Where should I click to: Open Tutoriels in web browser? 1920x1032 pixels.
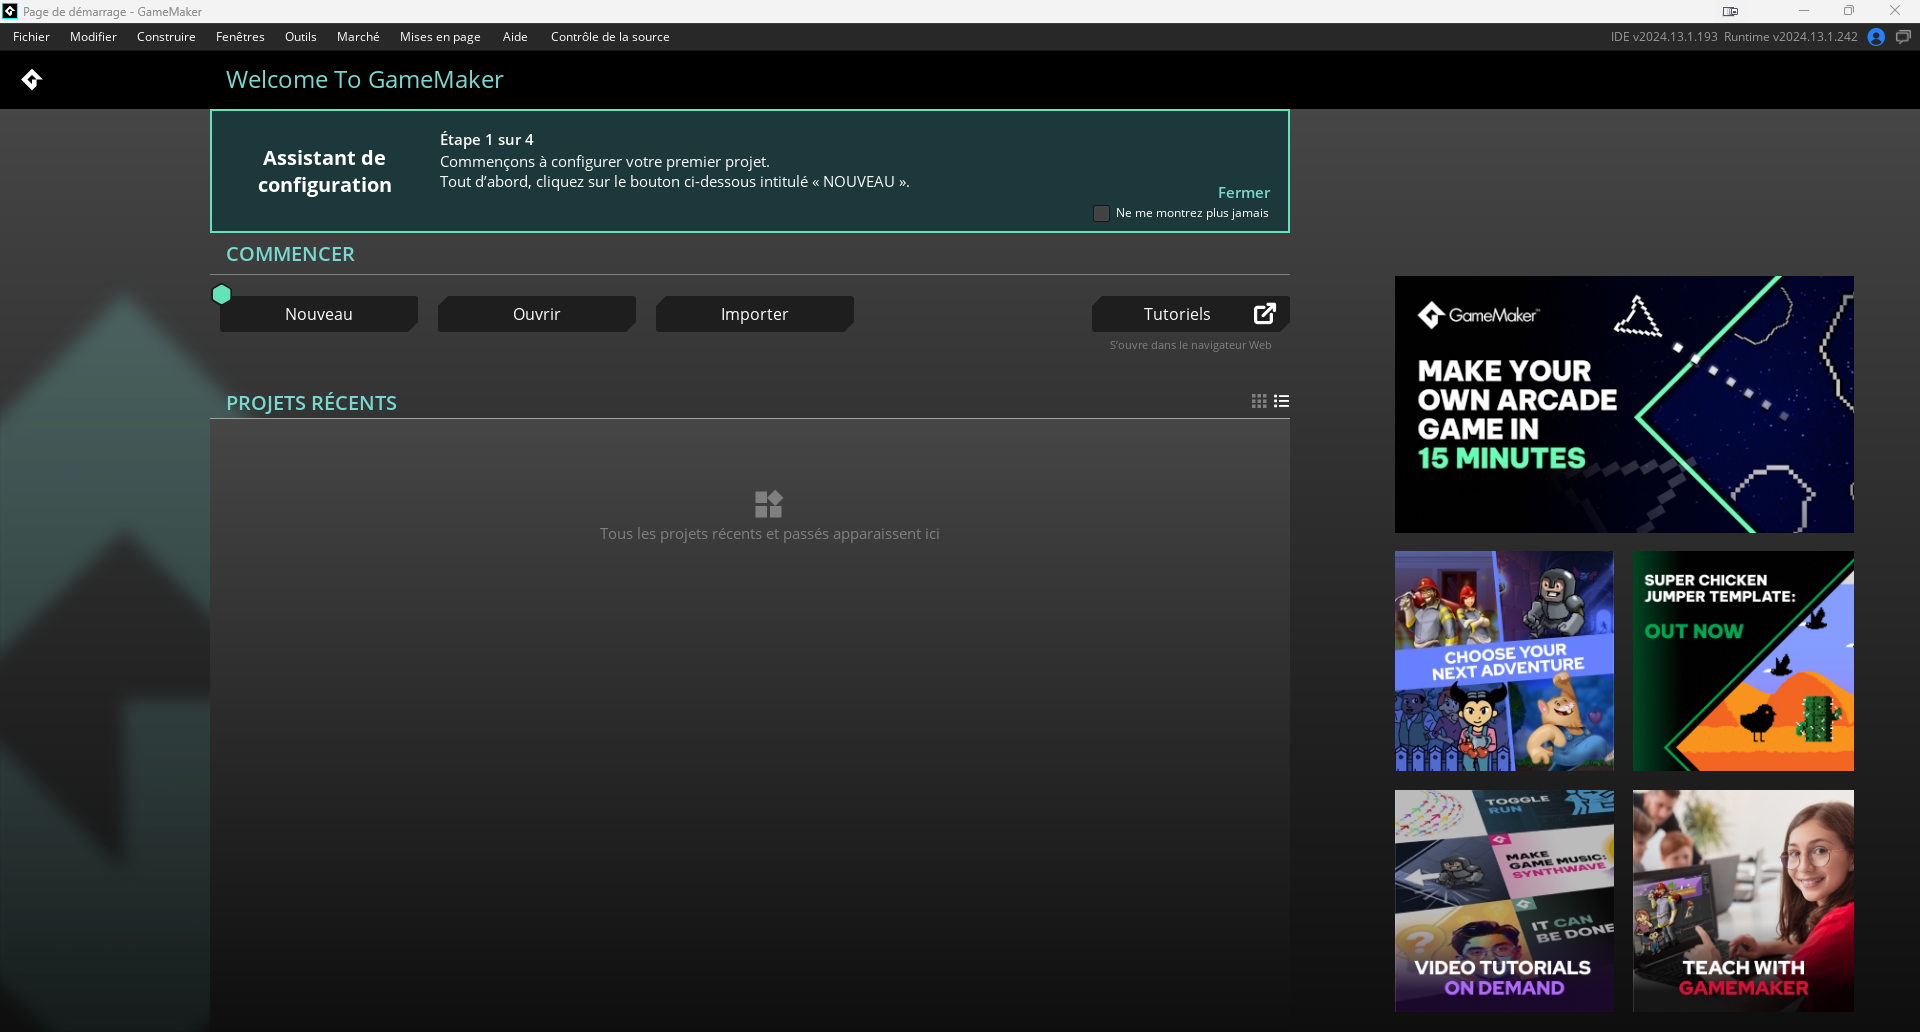1191,314
